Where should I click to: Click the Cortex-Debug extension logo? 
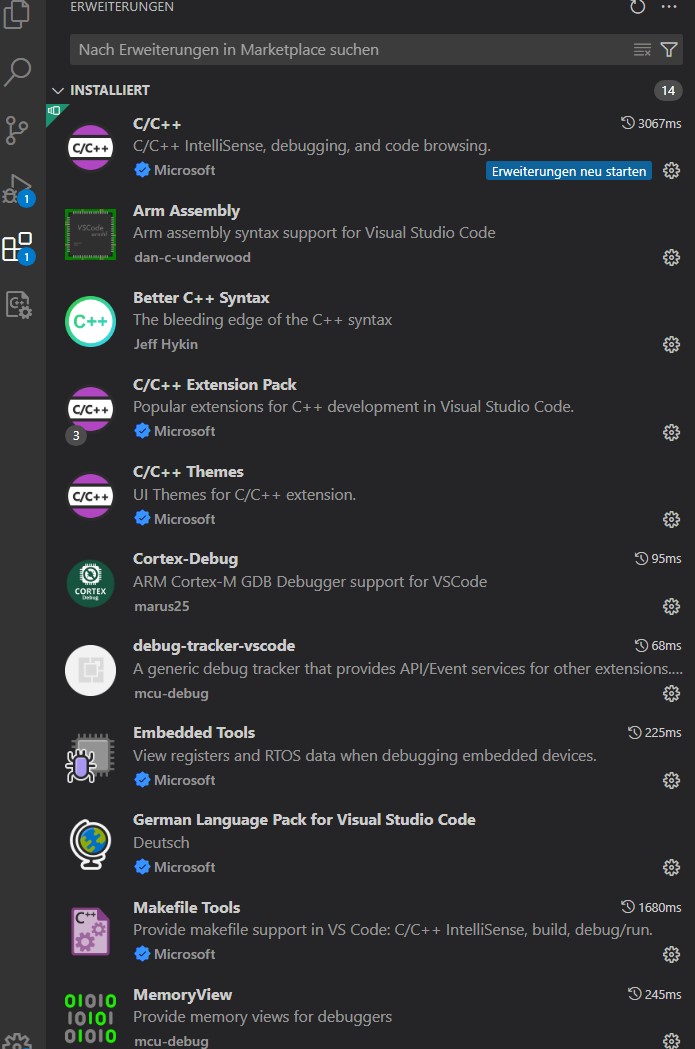tap(90, 583)
